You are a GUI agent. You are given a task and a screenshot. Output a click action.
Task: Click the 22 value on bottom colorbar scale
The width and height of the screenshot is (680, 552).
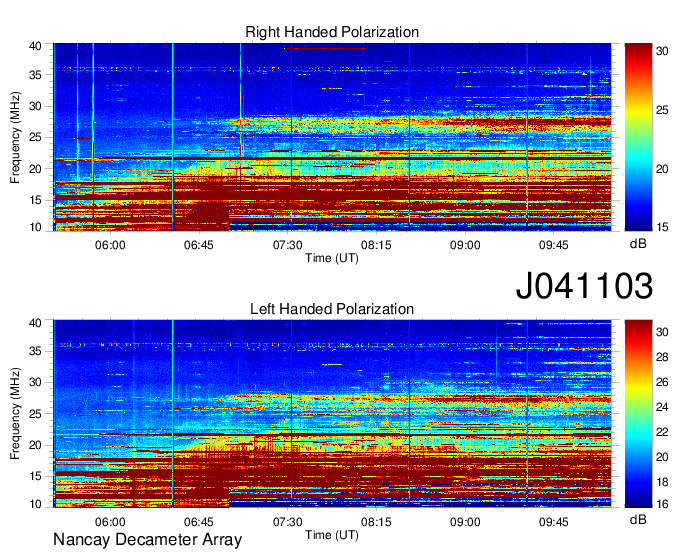point(662,432)
